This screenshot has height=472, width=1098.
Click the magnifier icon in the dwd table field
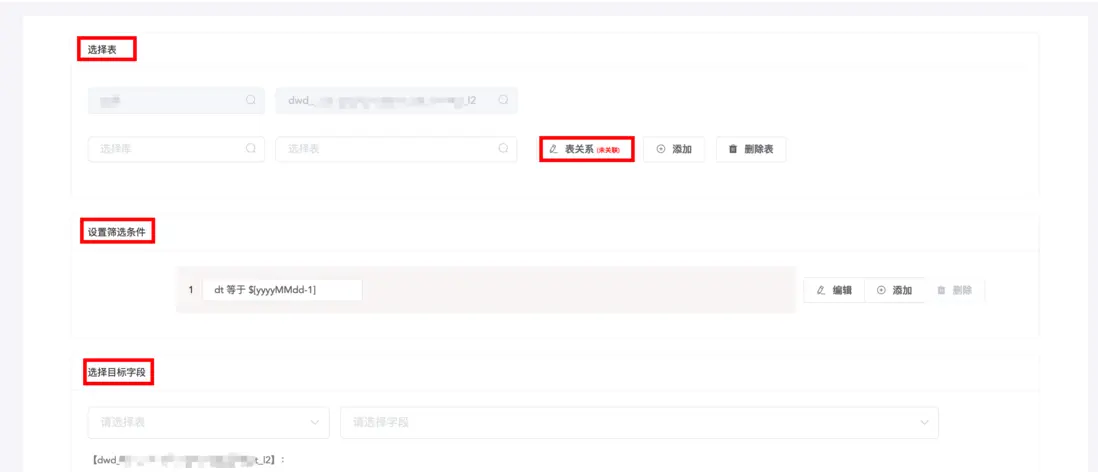(503, 100)
